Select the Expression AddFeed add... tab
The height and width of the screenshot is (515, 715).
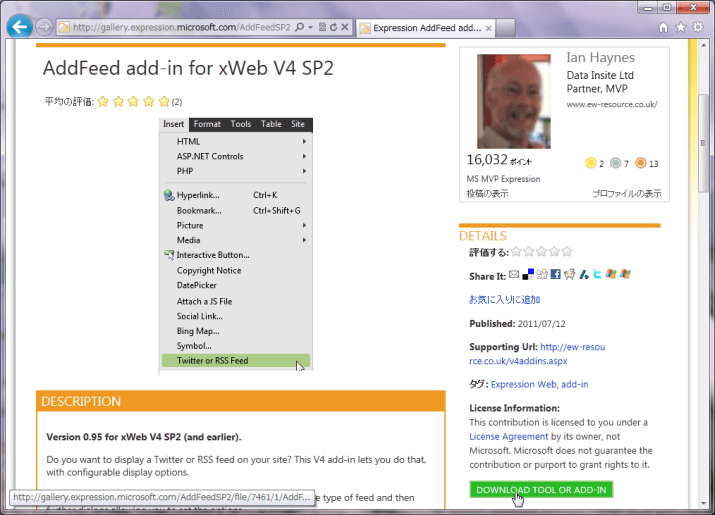(426, 28)
